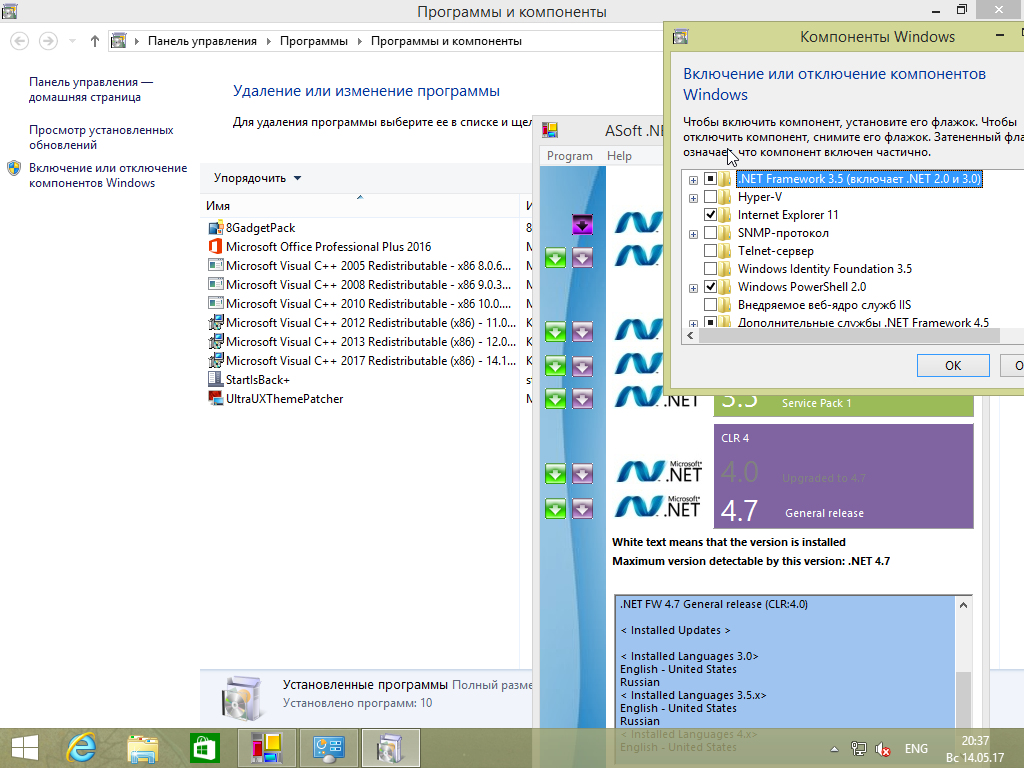
Task: Click OK in Компоненты Windows dialog
Action: point(953,366)
